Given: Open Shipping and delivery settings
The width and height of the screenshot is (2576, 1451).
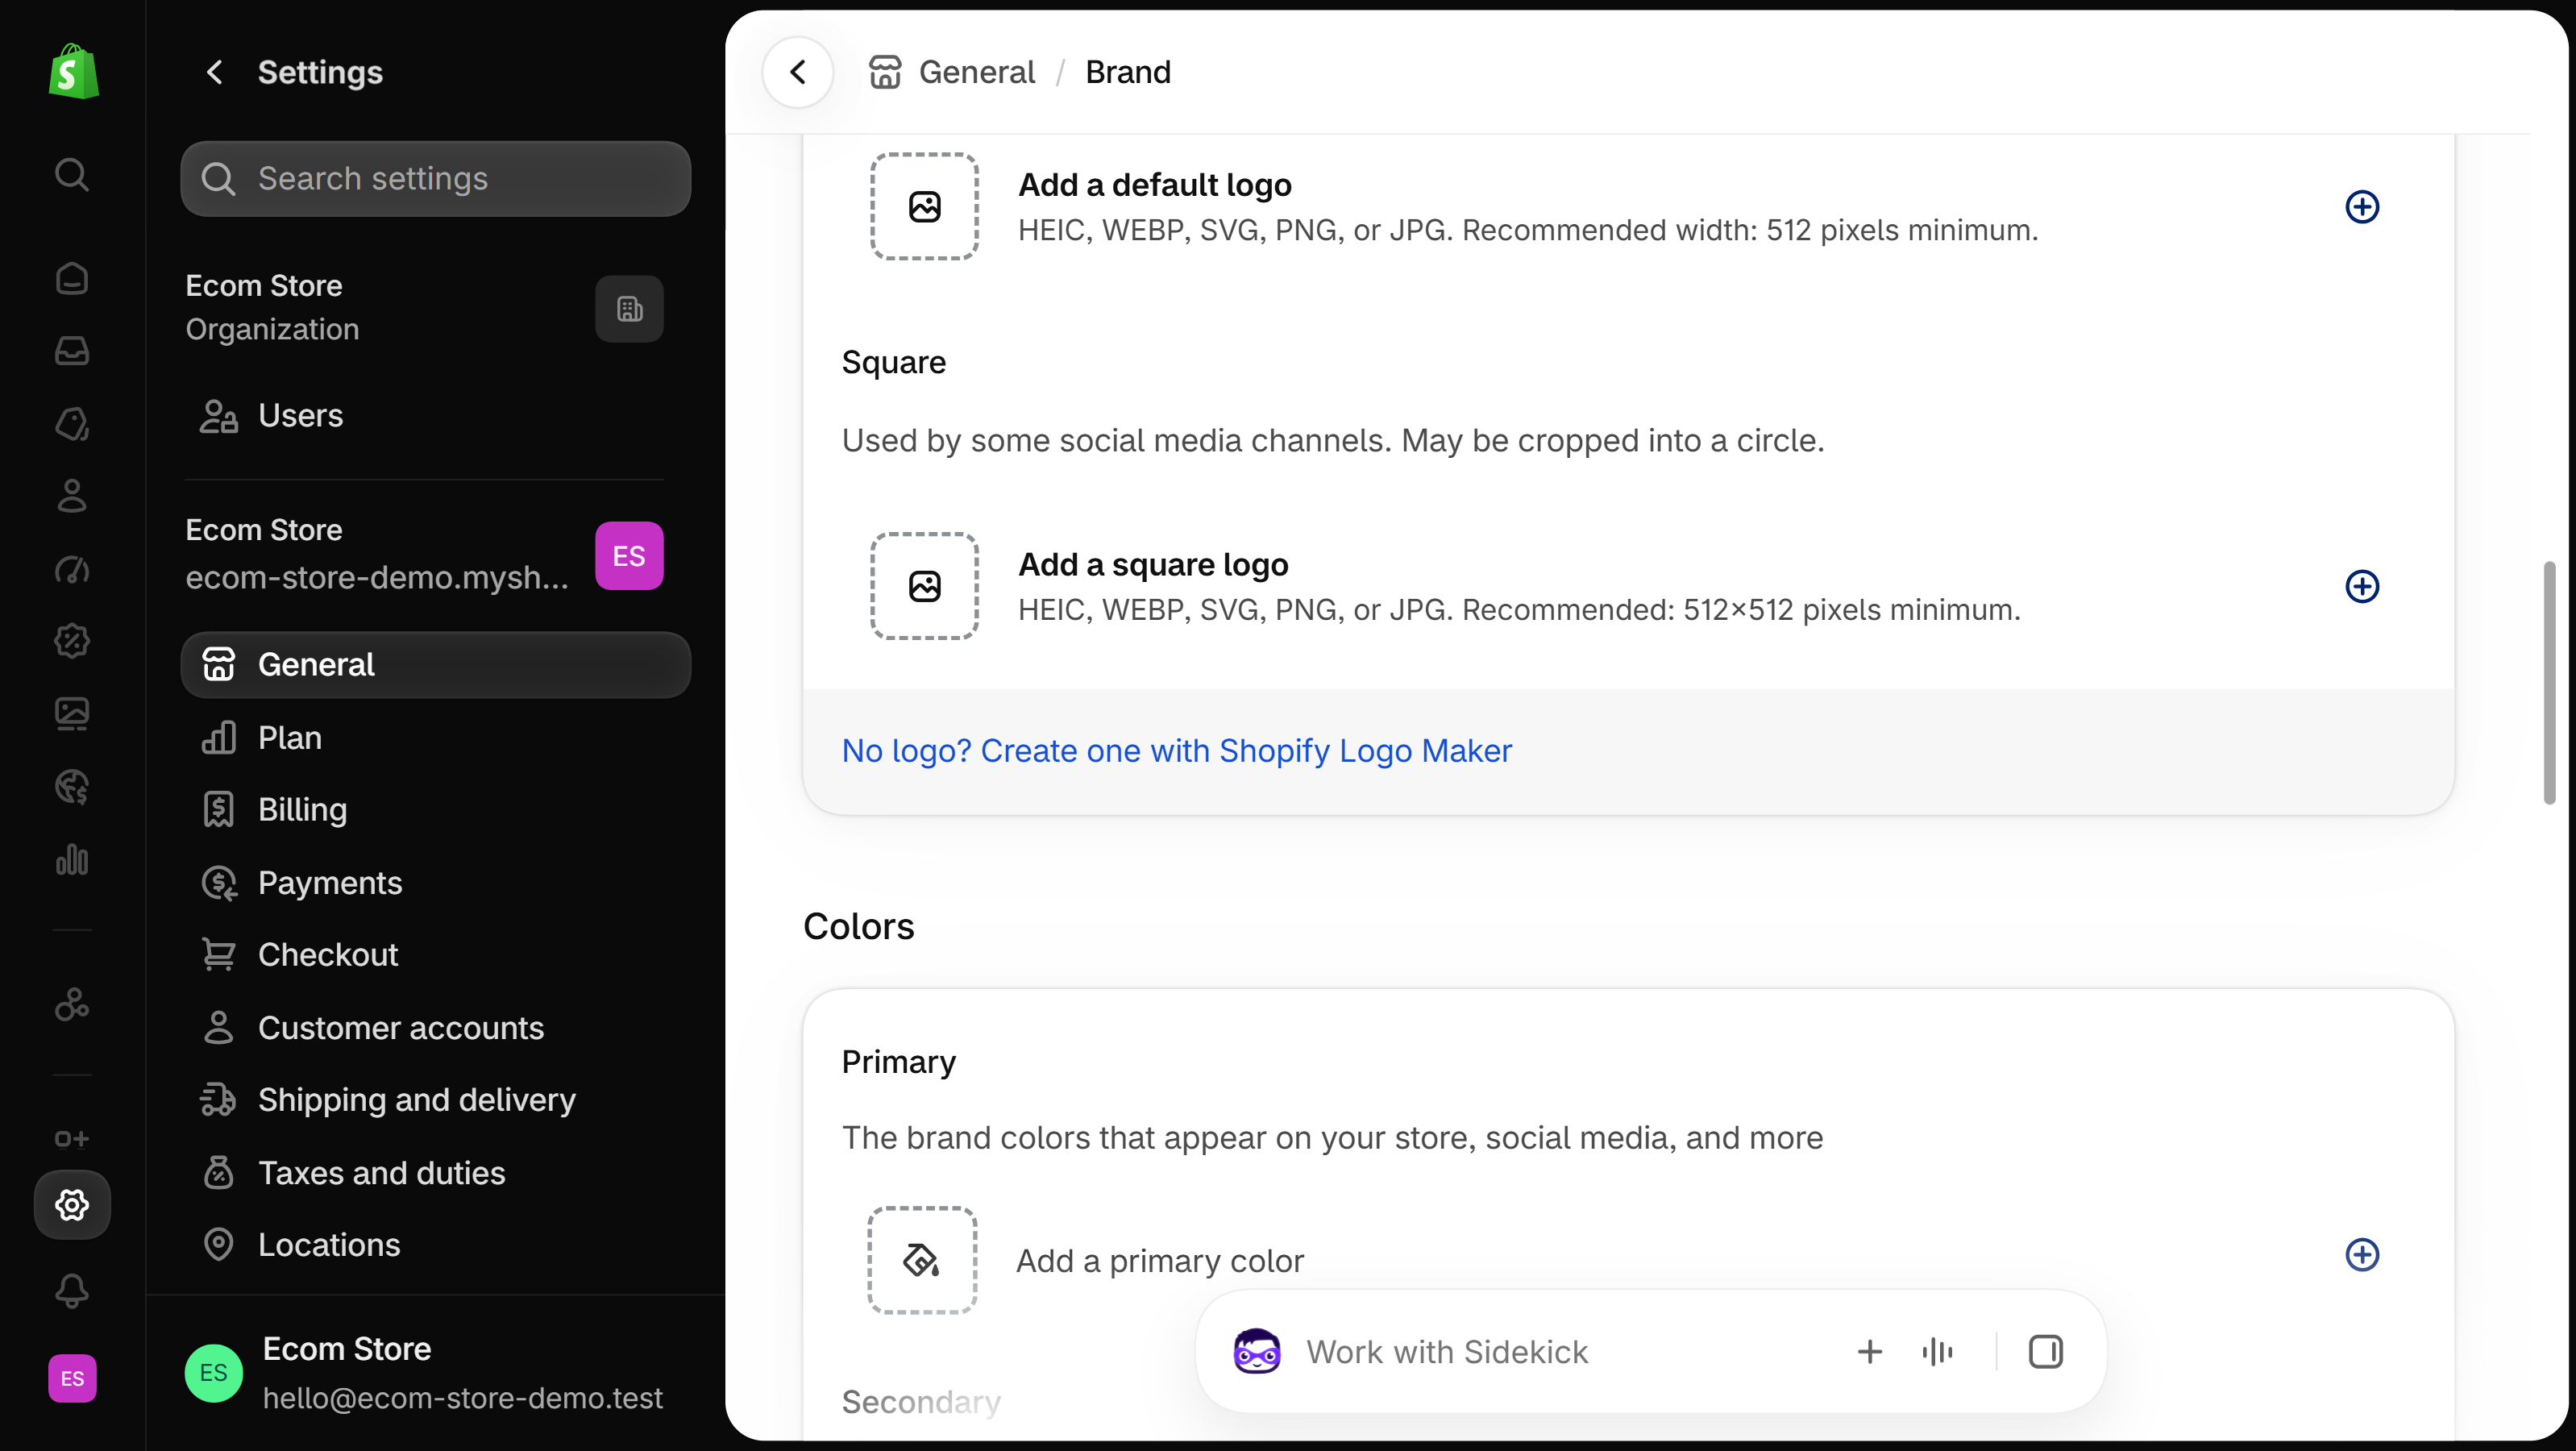Looking at the screenshot, I should pyautogui.click(x=436, y=1100).
